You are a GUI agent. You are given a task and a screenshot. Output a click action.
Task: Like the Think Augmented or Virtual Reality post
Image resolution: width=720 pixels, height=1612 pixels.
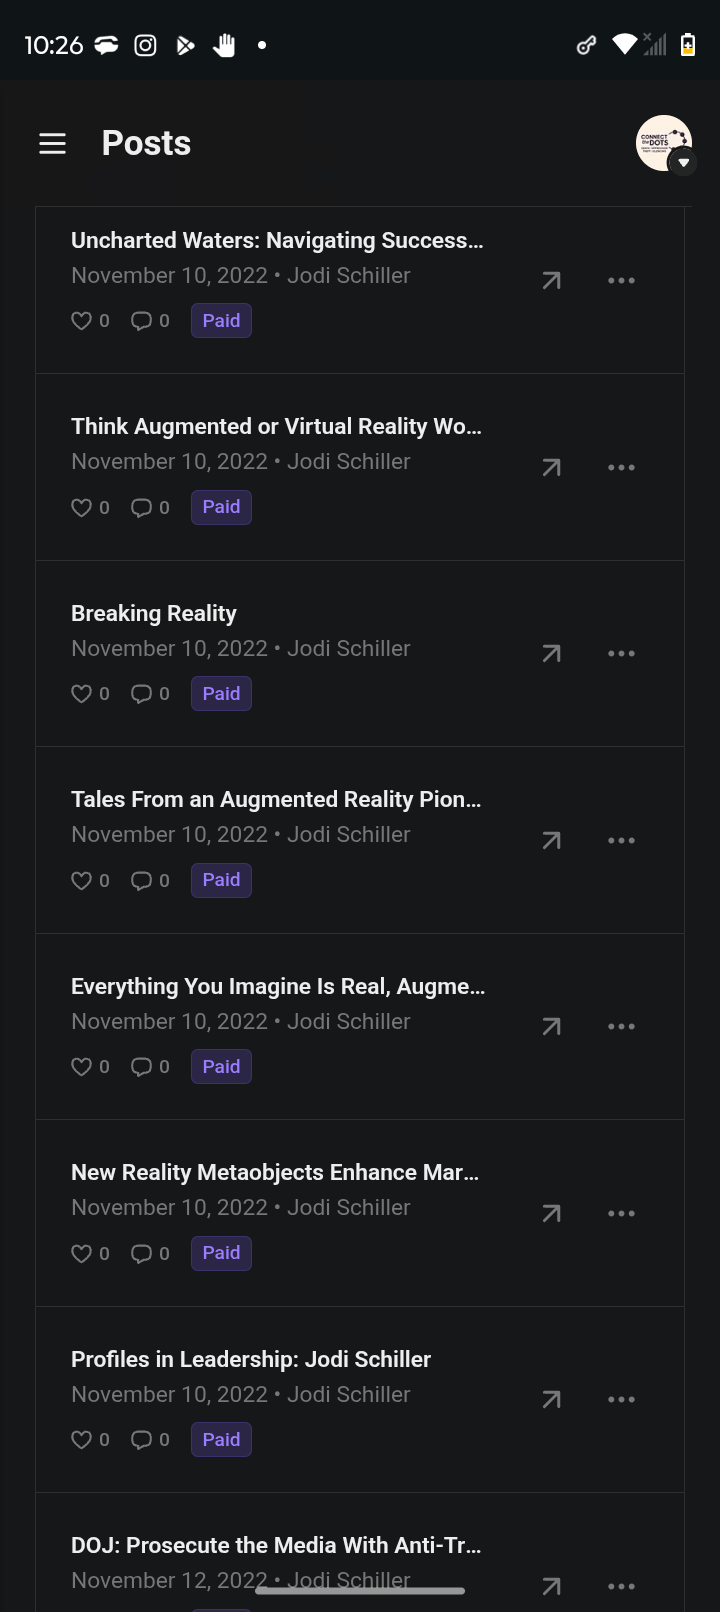[82, 508]
